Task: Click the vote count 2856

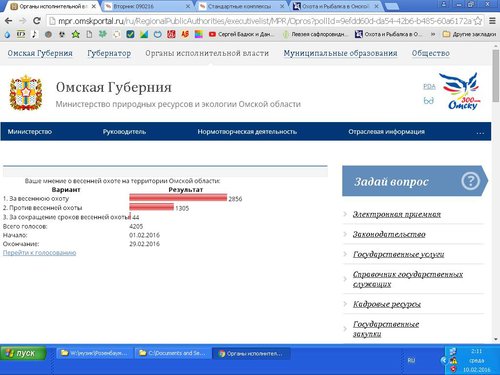Action: [235, 199]
